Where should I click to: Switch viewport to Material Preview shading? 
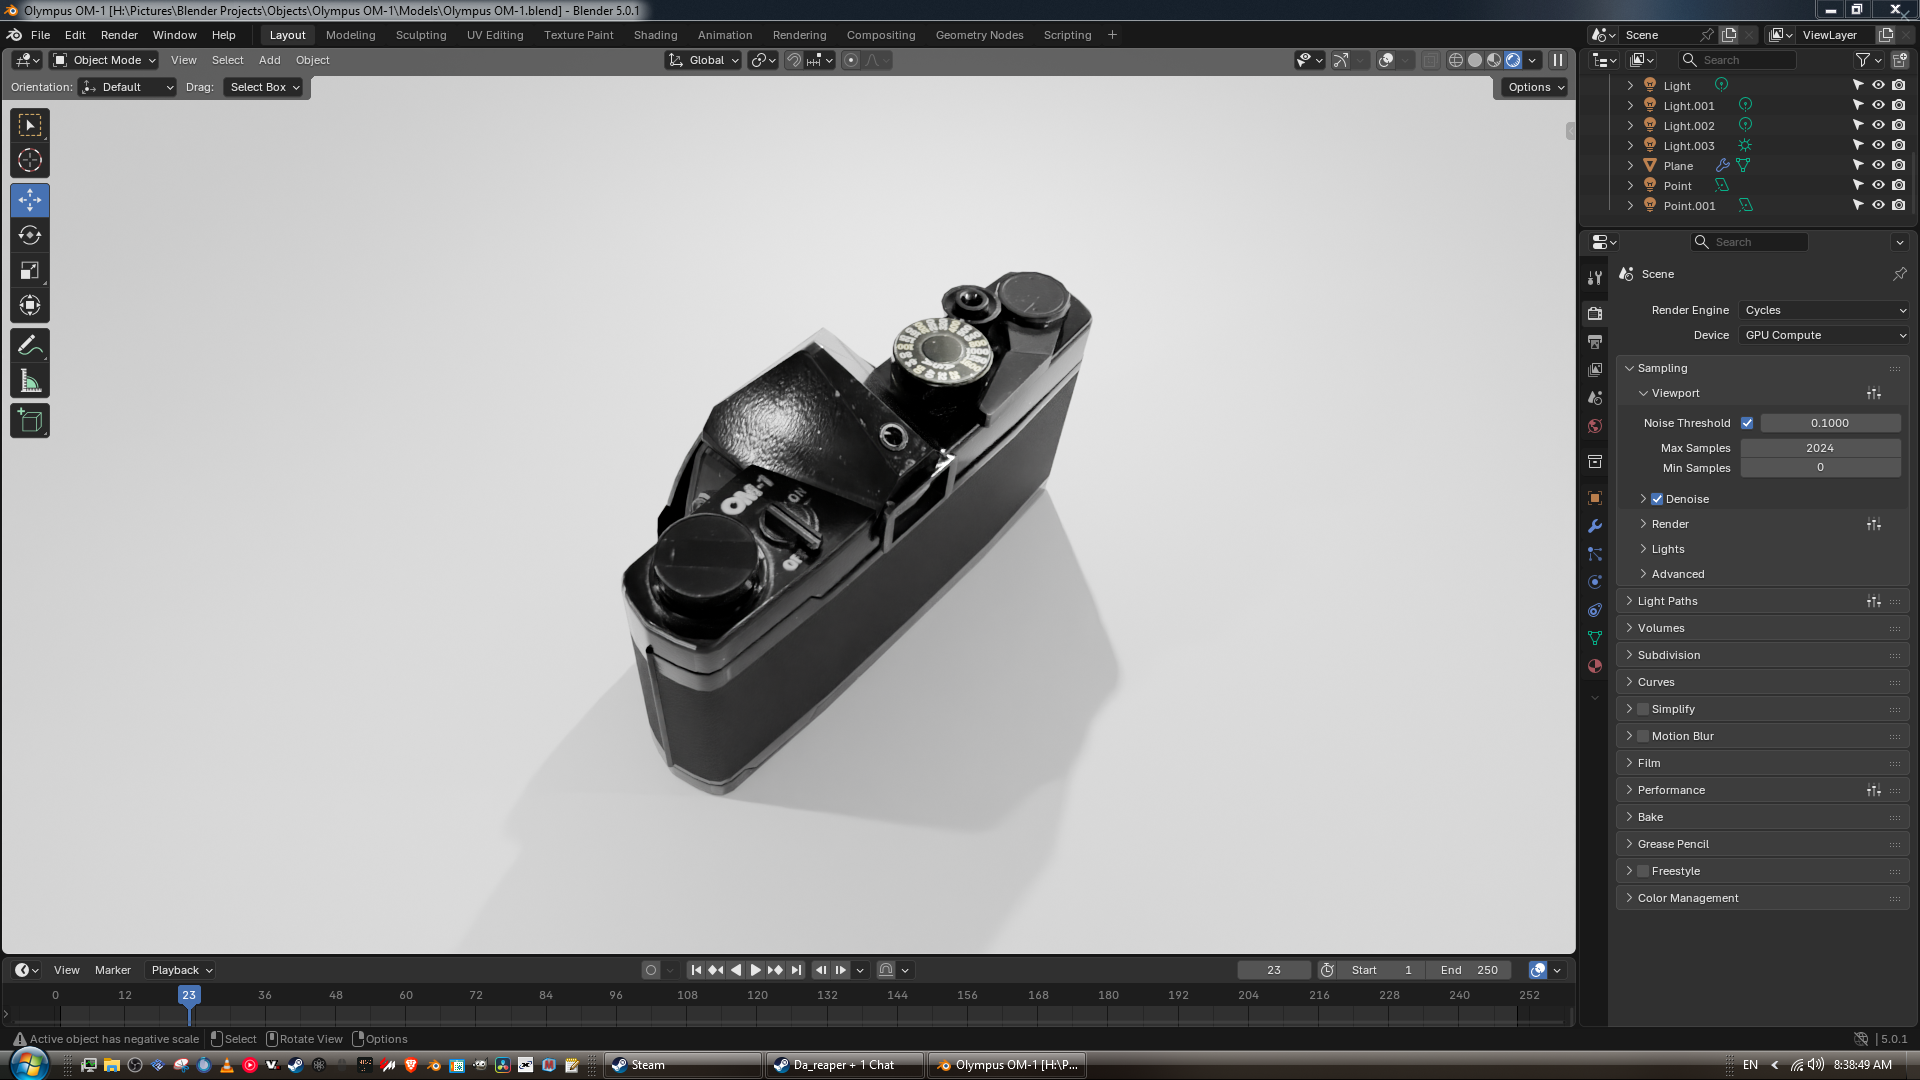[x=1494, y=60]
